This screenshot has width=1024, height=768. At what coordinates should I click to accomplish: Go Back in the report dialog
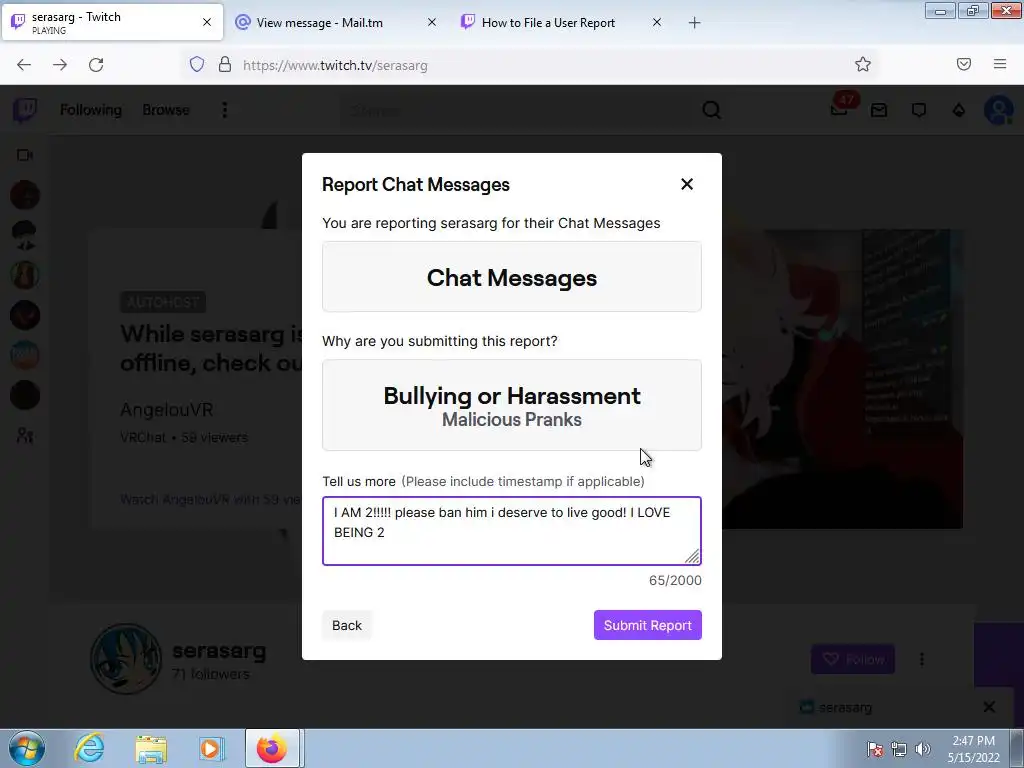tap(347, 625)
